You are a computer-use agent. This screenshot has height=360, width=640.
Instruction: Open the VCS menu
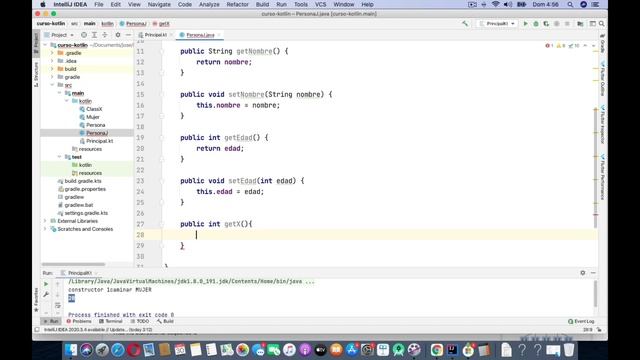(x=320, y=4)
